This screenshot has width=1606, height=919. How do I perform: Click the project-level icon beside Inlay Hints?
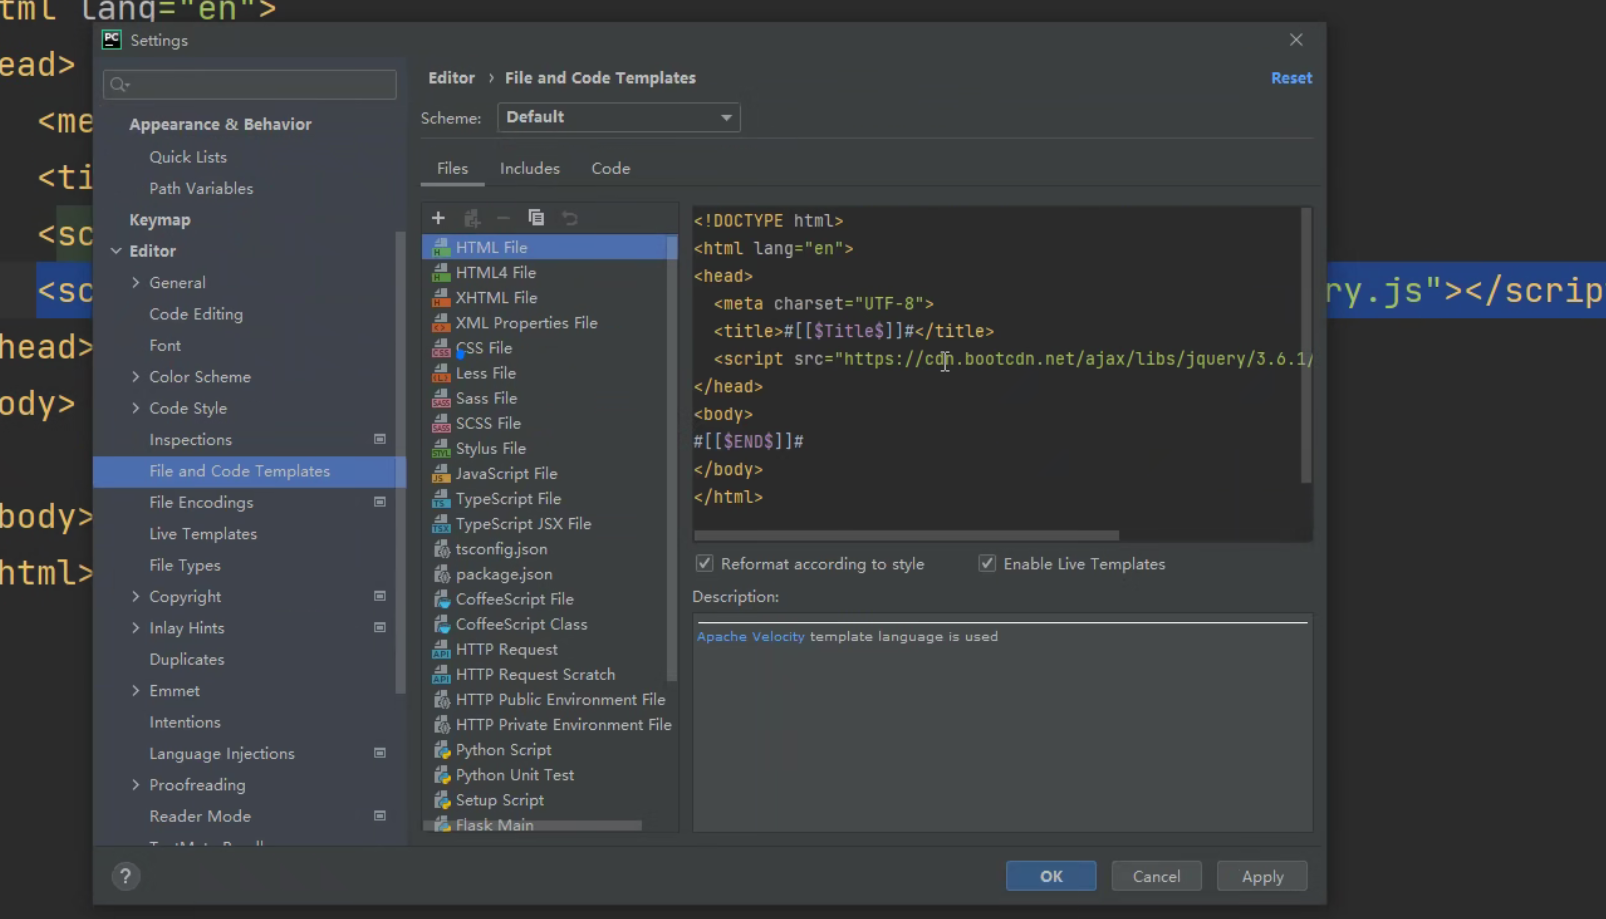pos(380,628)
